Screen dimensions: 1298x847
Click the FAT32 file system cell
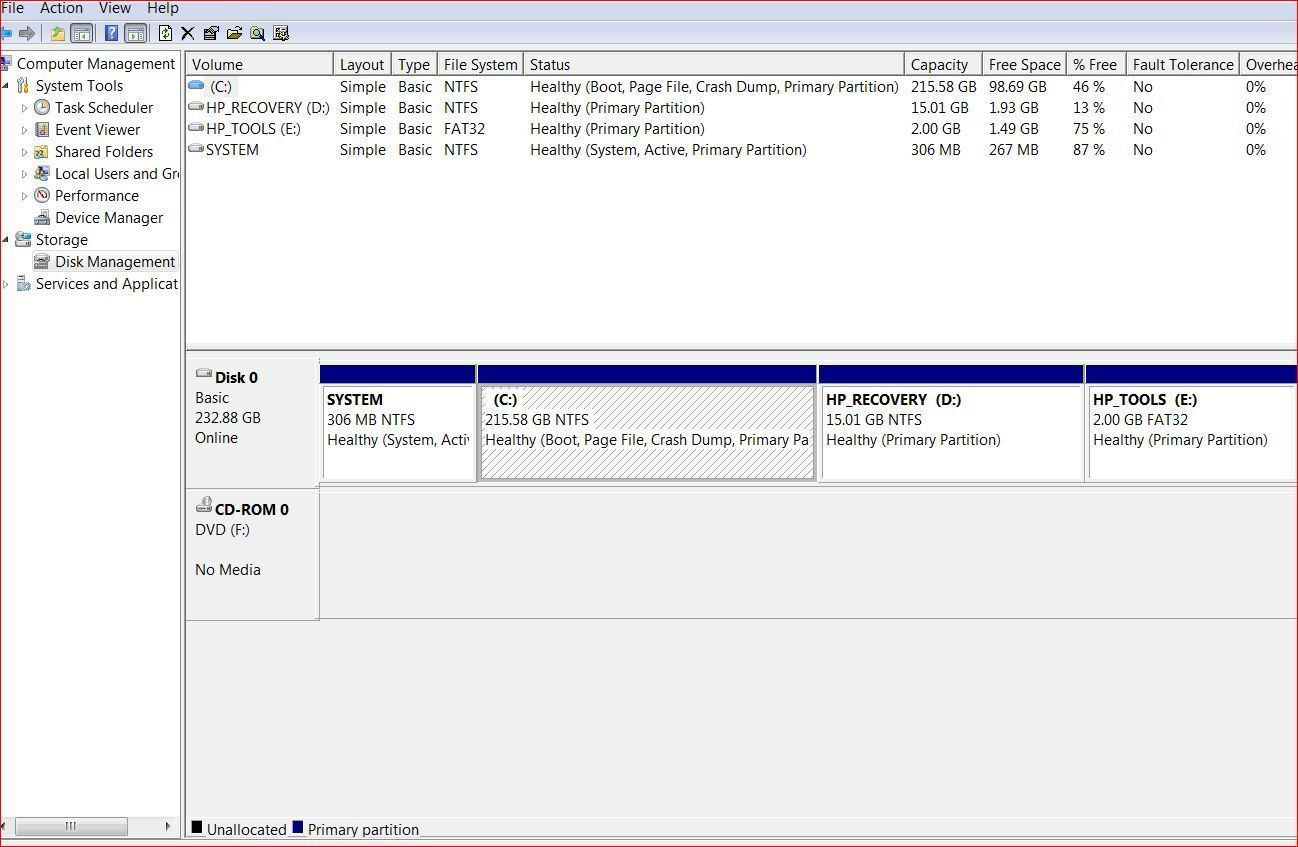coord(464,129)
